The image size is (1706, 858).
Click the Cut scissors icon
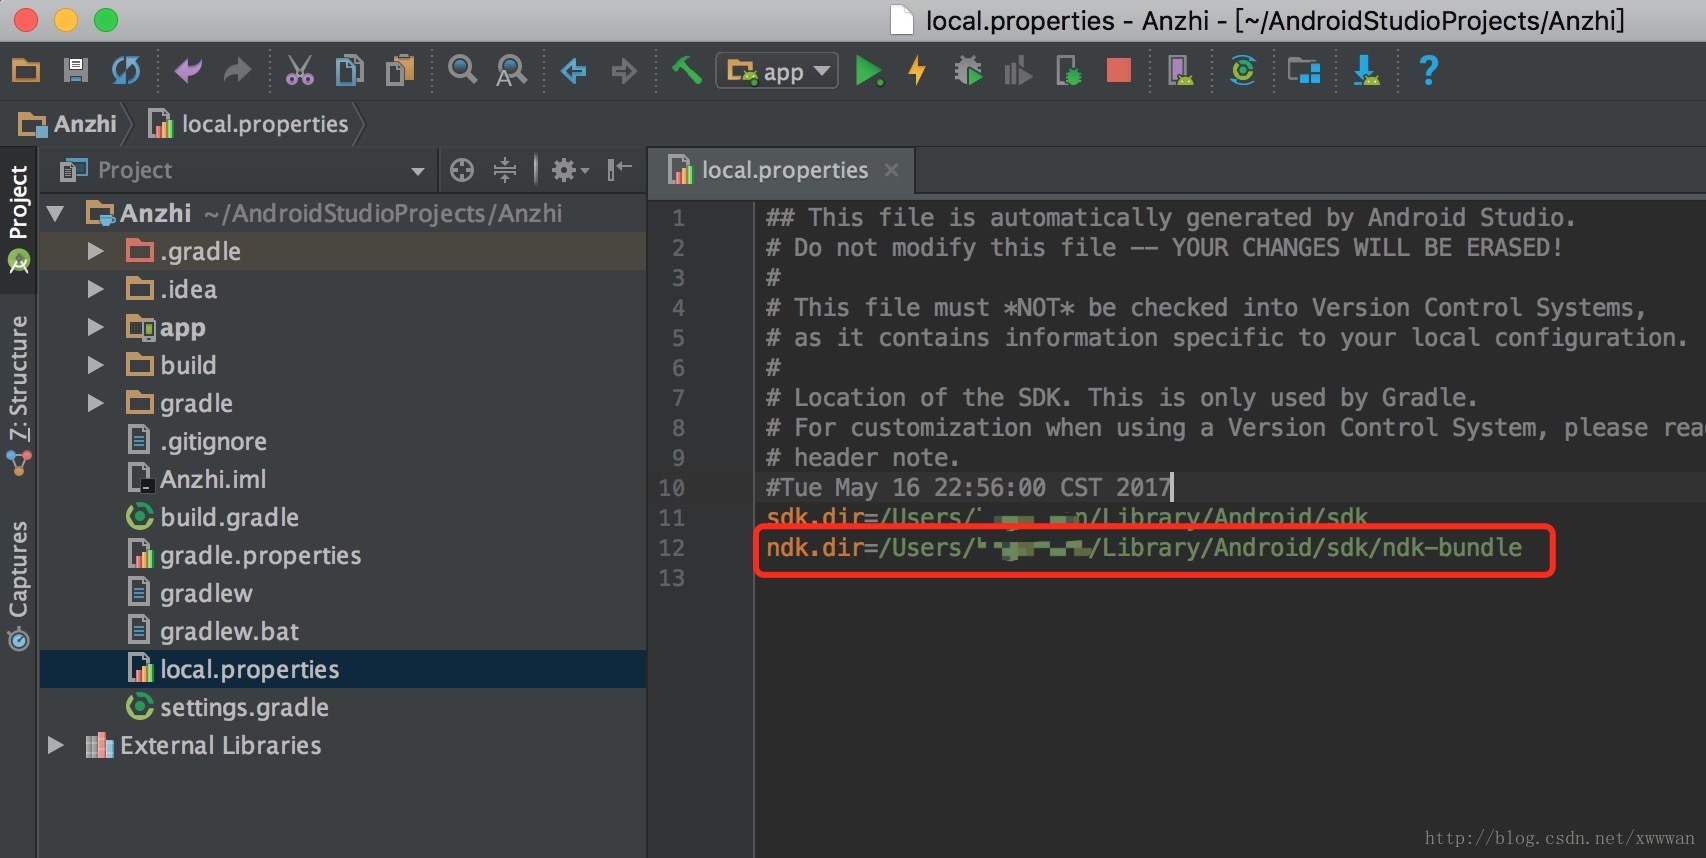[x=299, y=70]
